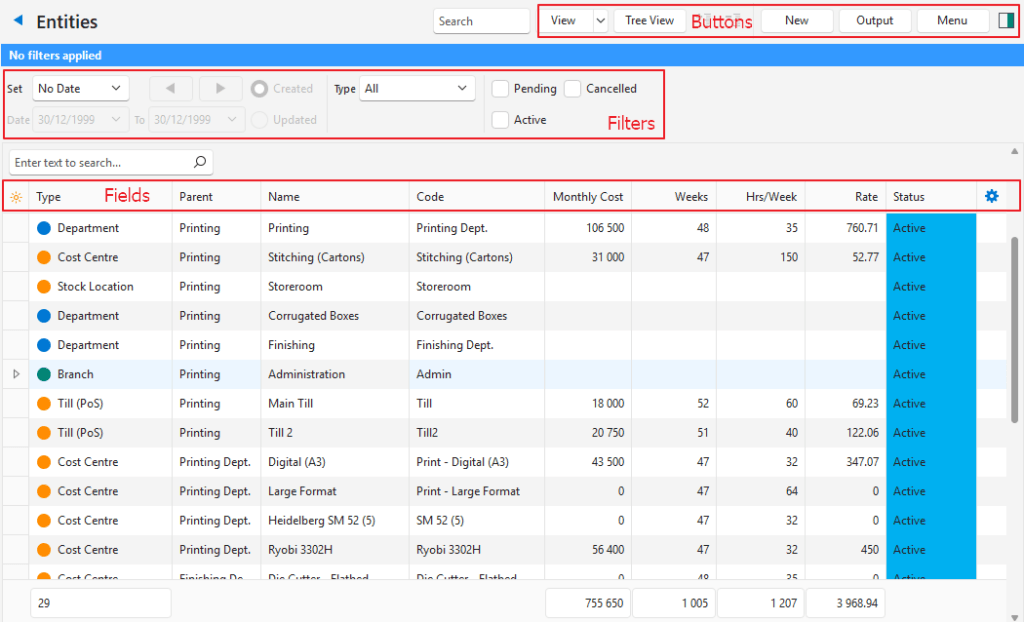This screenshot has width=1024, height=622.
Task: Click the Print - Large Format code cell
Action: click(x=477, y=491)
